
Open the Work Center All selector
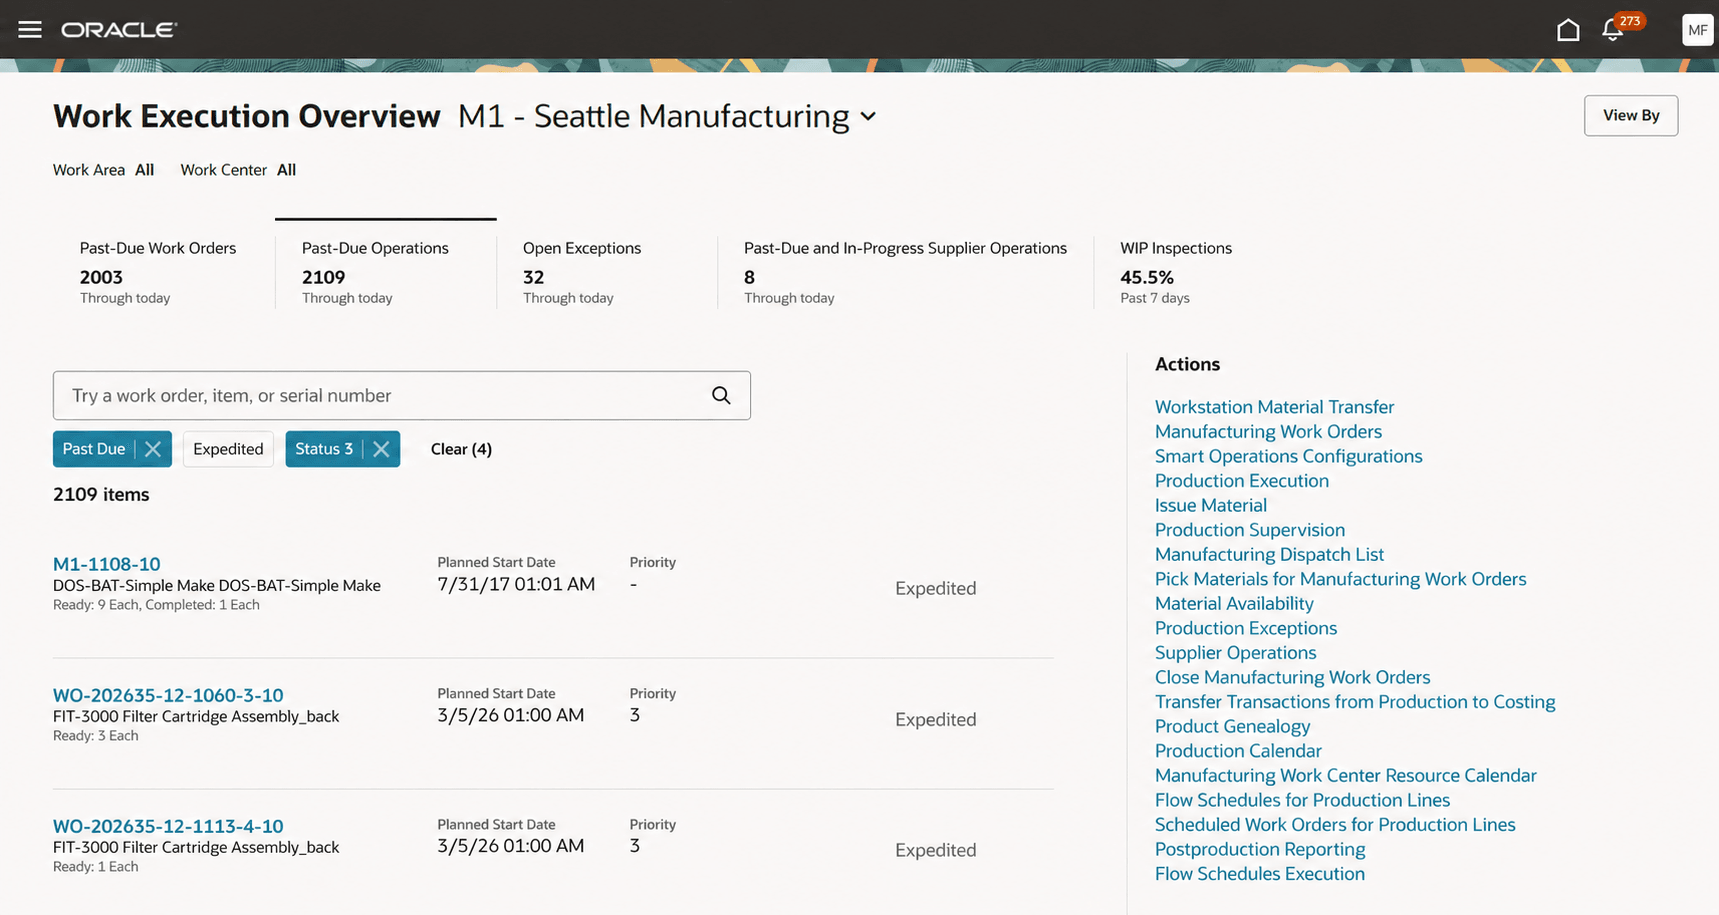click(238, 170)
